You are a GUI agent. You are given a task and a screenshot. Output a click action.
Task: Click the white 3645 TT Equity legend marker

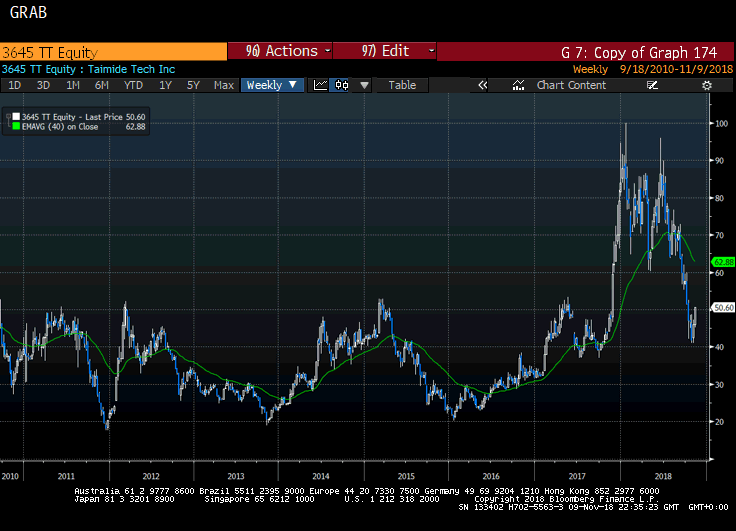(x=15, y=117)
